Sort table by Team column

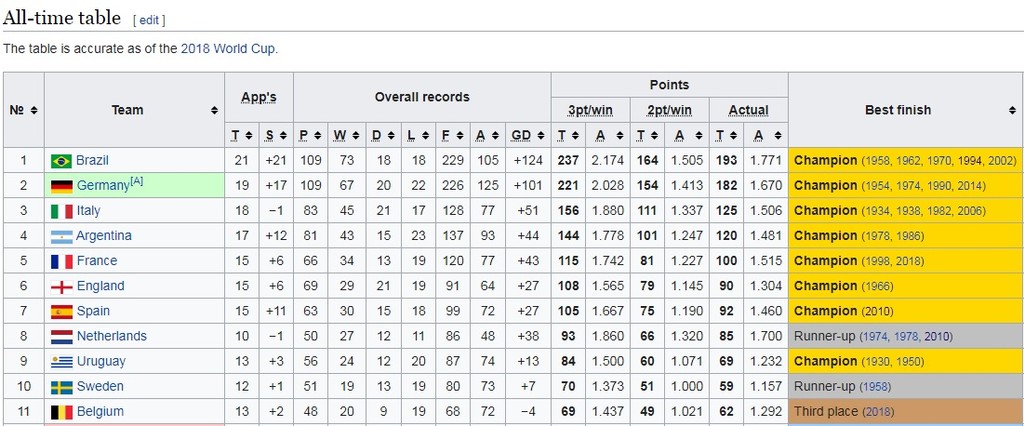point(214,110)
